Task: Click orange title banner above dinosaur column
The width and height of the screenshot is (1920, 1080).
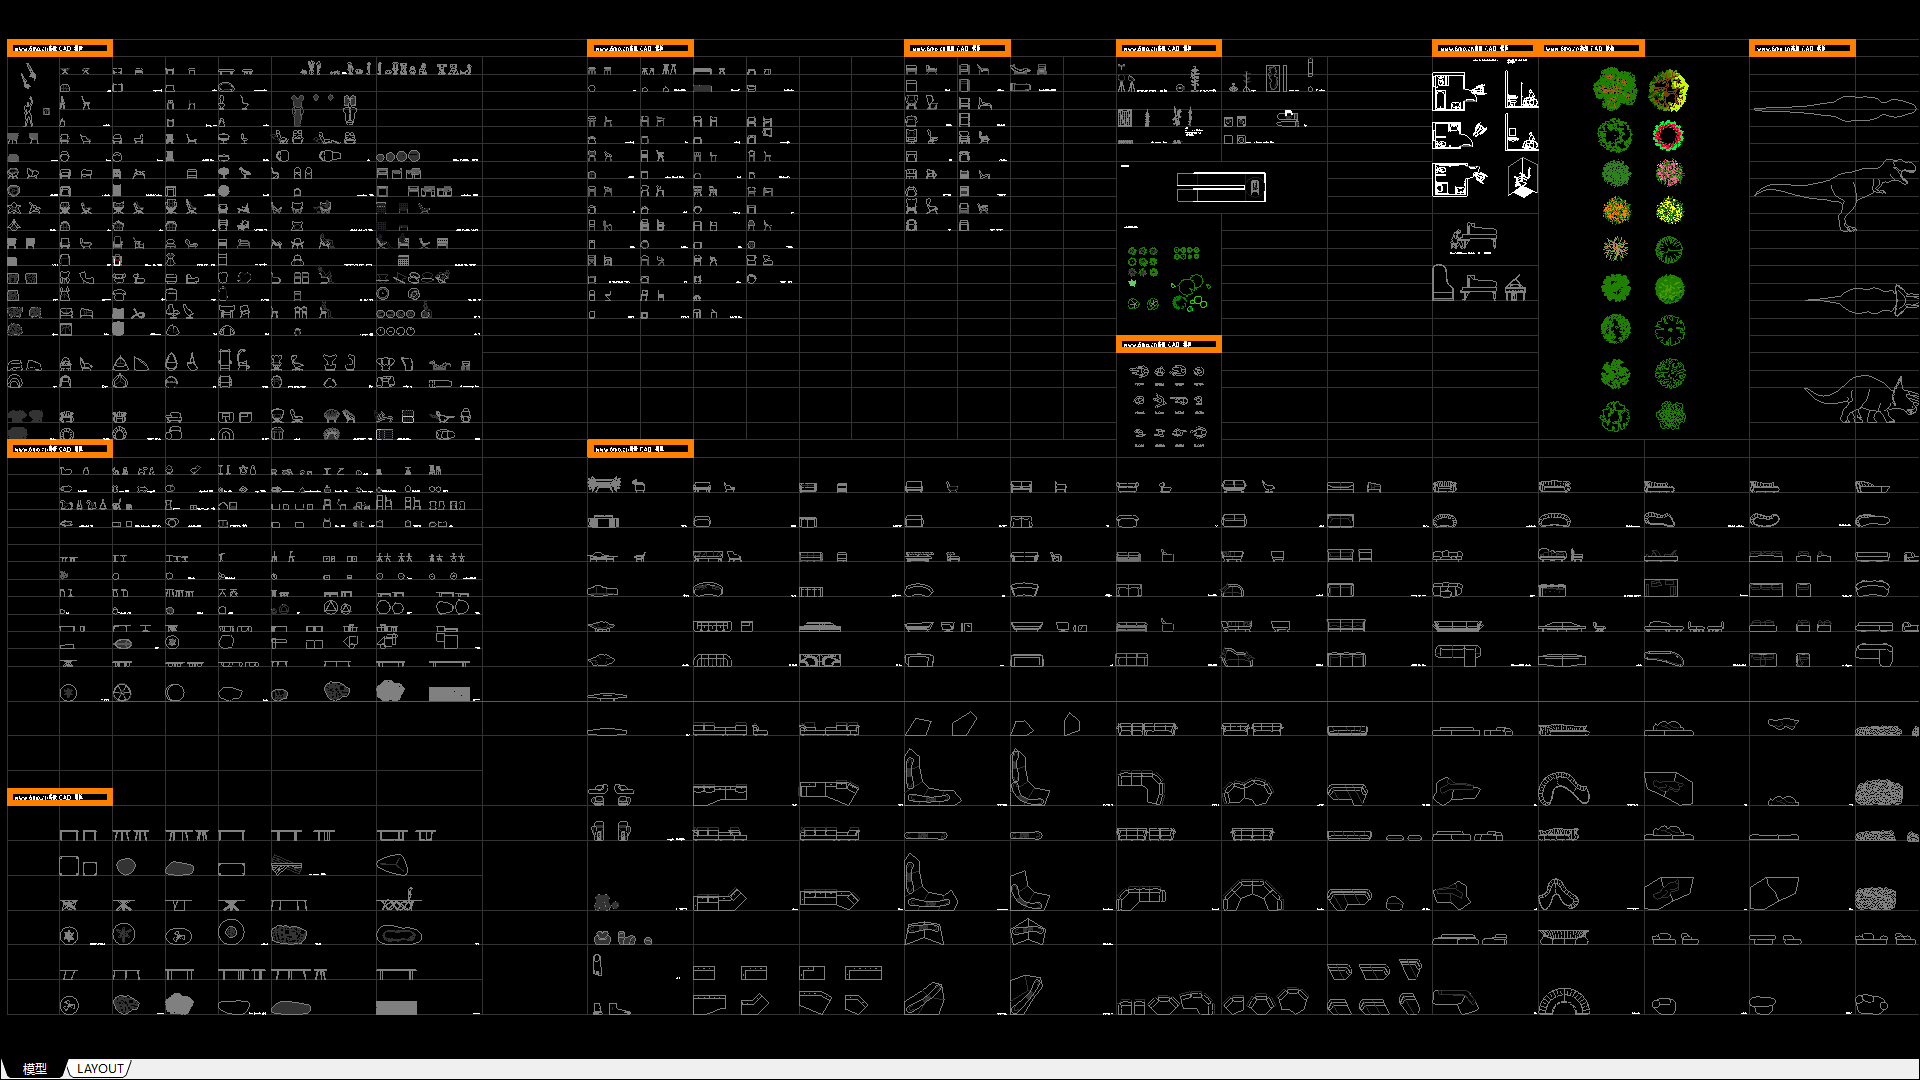Action: point(1802,48)
